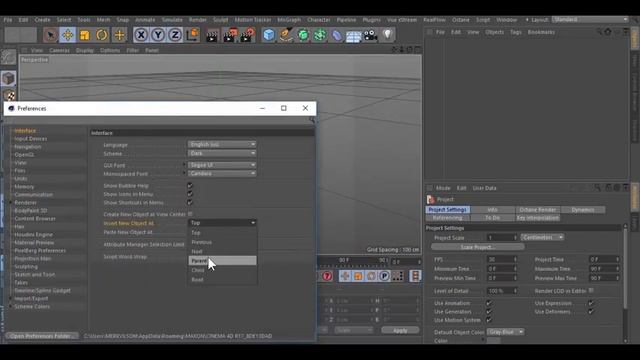Screen dimensions: 640x360
Task: Click the Scale Project button
Action: [x=478, y=247]
